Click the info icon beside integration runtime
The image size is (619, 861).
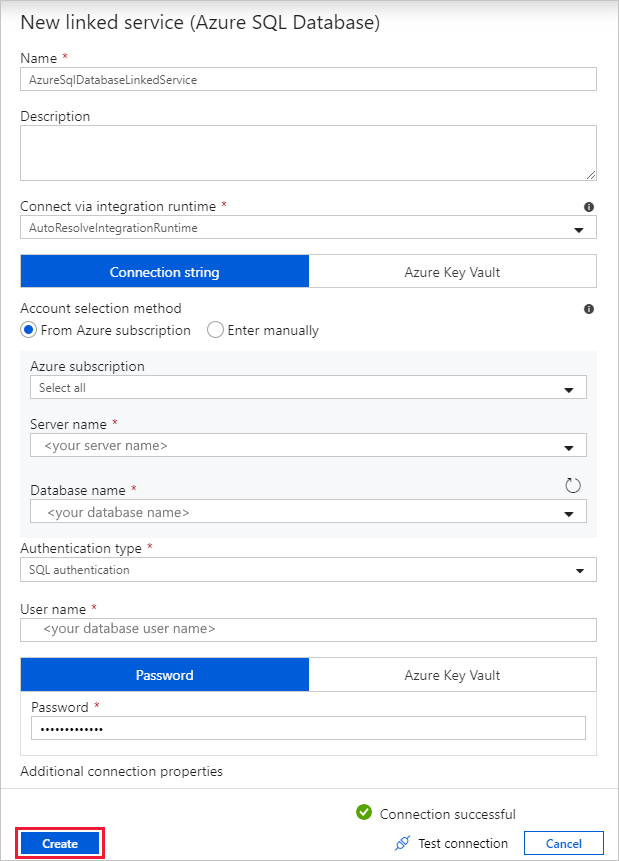589,207
